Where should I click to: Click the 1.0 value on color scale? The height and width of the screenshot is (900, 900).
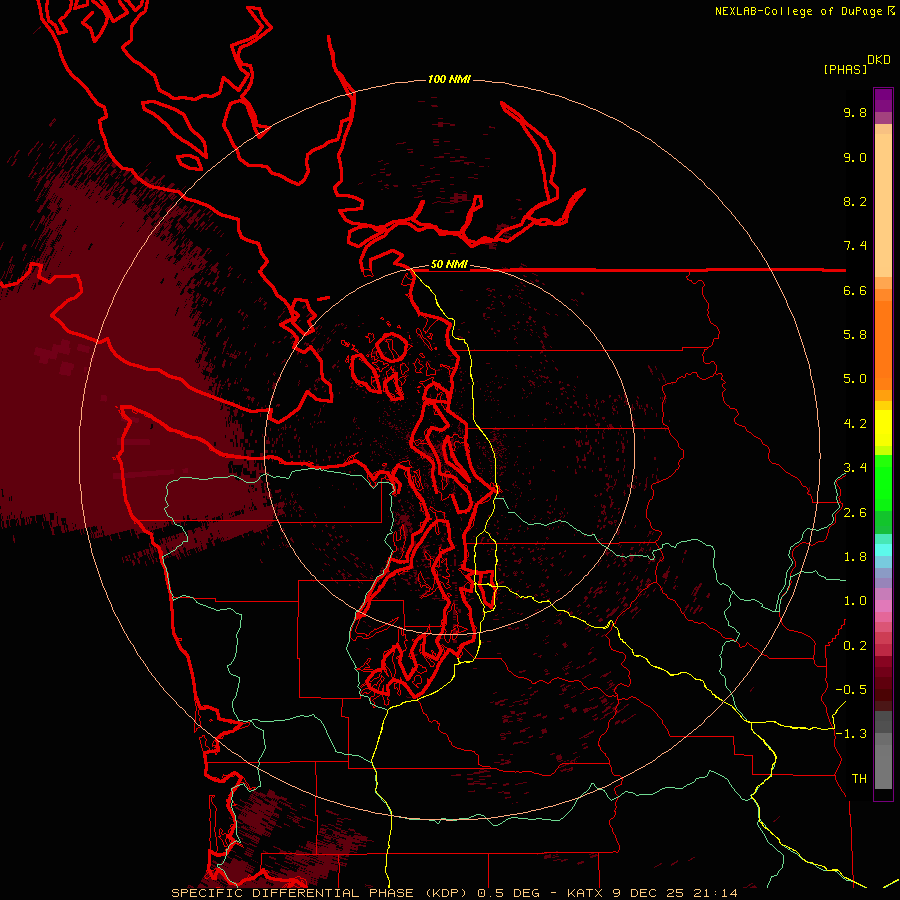tap(855, 601)
